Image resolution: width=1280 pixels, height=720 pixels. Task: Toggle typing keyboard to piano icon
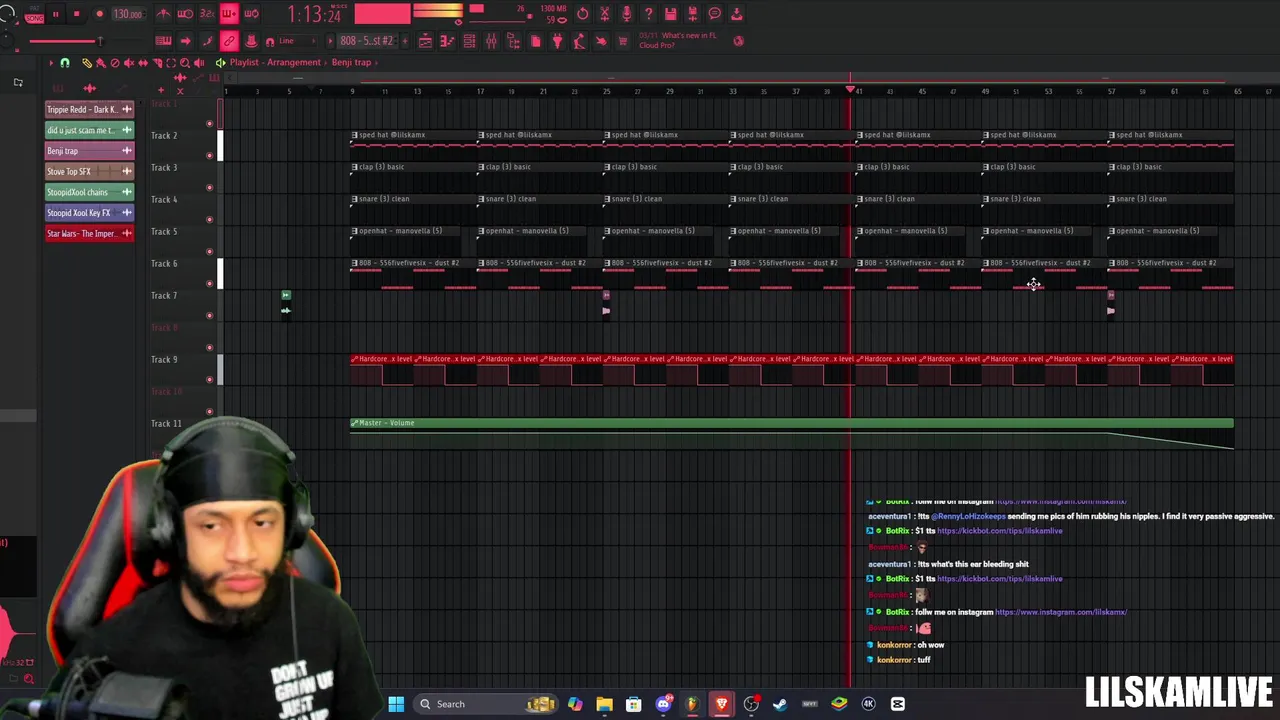tap(163, 41)
